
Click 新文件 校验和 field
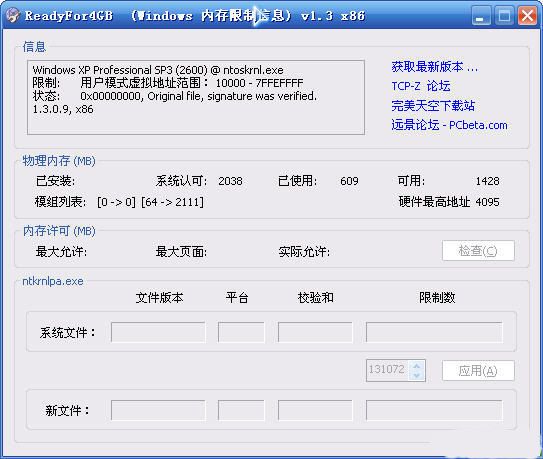point(315,411)
